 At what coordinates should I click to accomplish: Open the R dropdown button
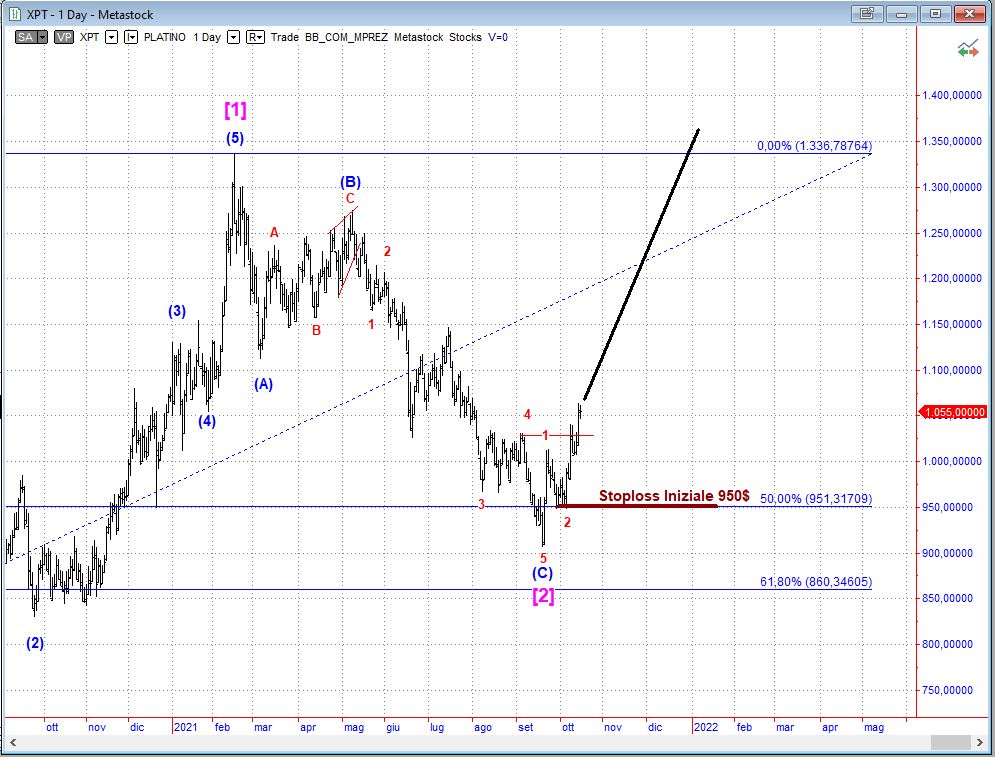(255, 37)
